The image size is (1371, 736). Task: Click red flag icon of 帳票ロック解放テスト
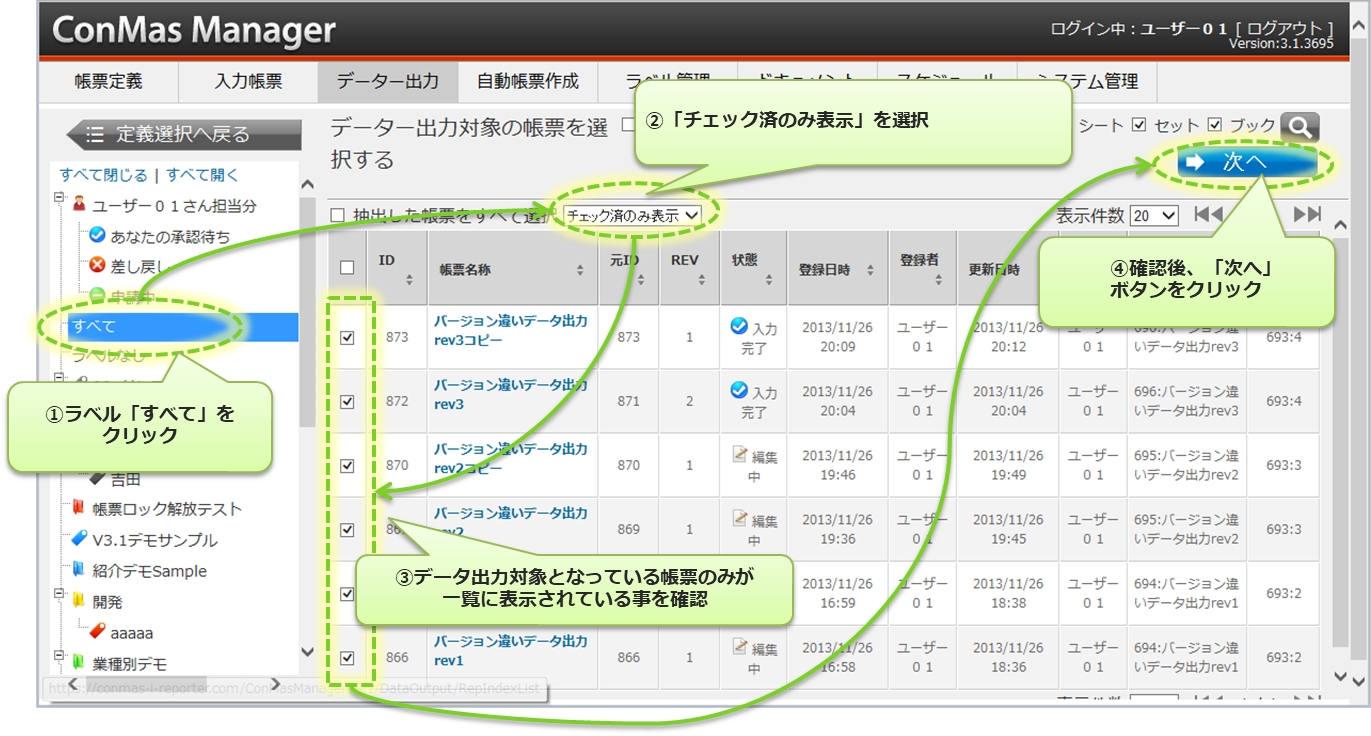point(78,507)
